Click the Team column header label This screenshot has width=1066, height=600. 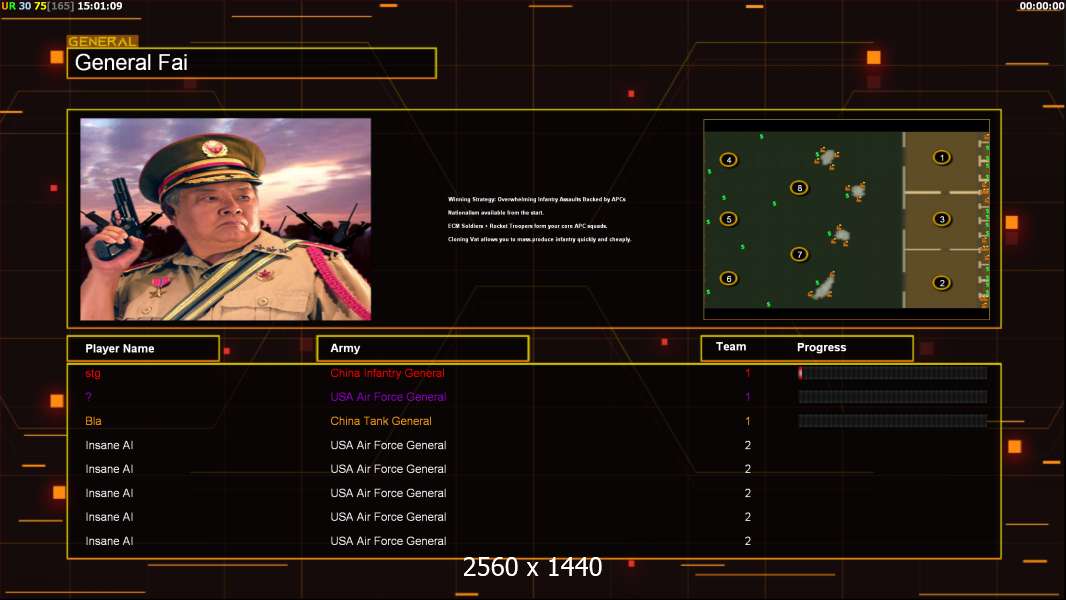[x=731, y=347]
